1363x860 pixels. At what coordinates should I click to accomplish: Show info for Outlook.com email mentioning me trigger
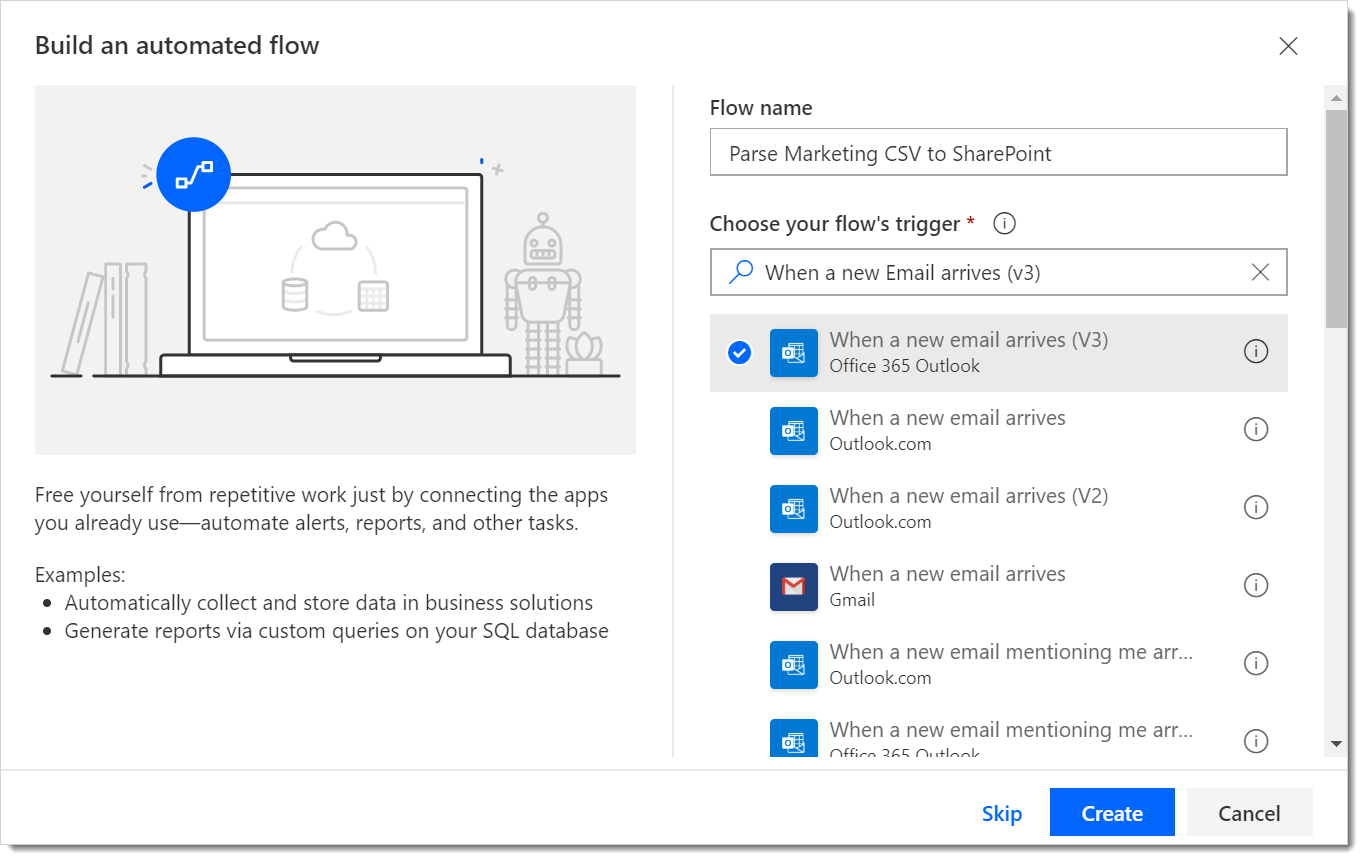(1255, 663)
